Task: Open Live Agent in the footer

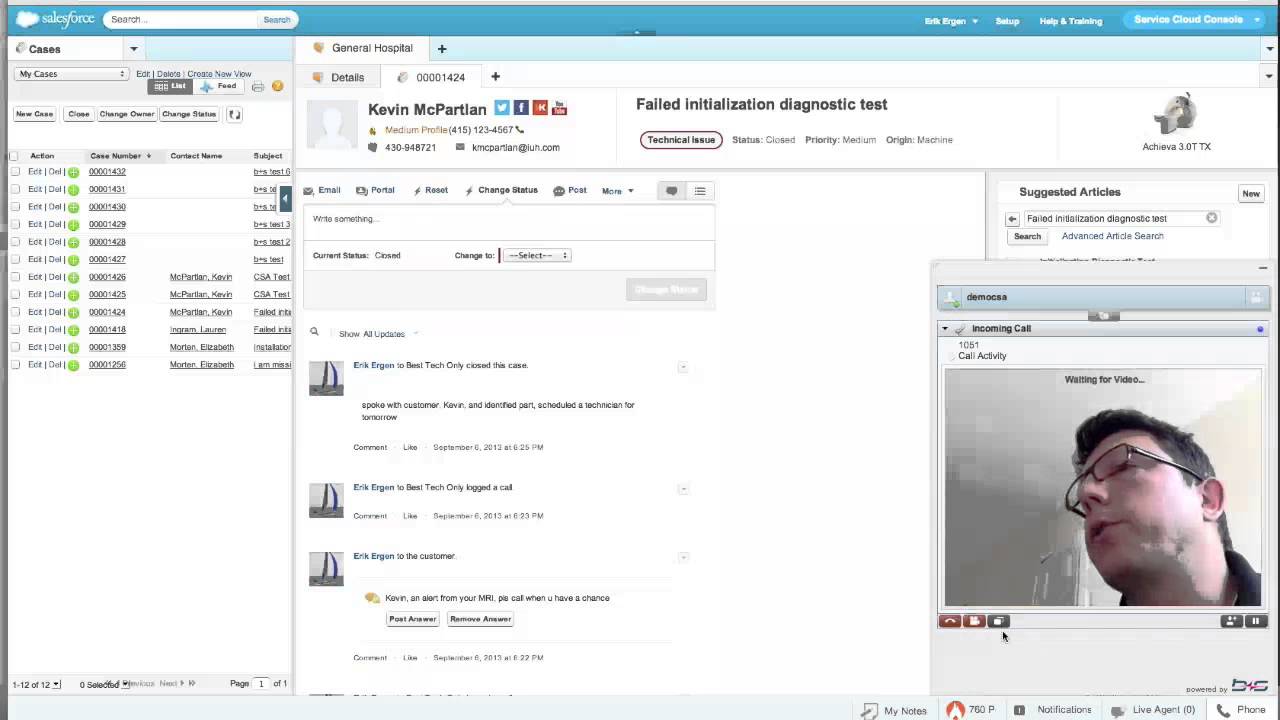Action: pyautogui.click(x=1152, y=710)
